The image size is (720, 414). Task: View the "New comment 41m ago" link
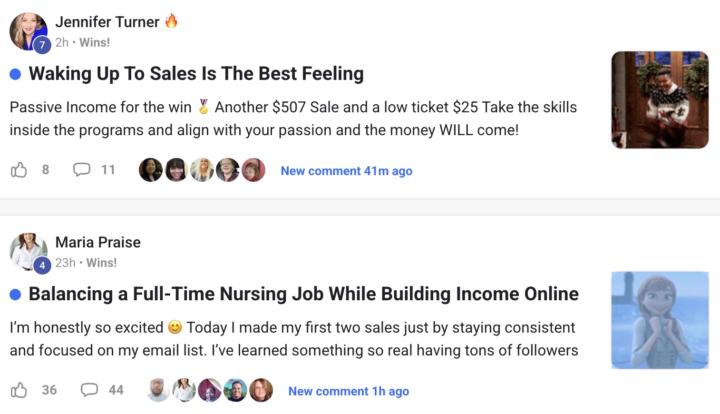pyautogui.click(x=346, y=171)
